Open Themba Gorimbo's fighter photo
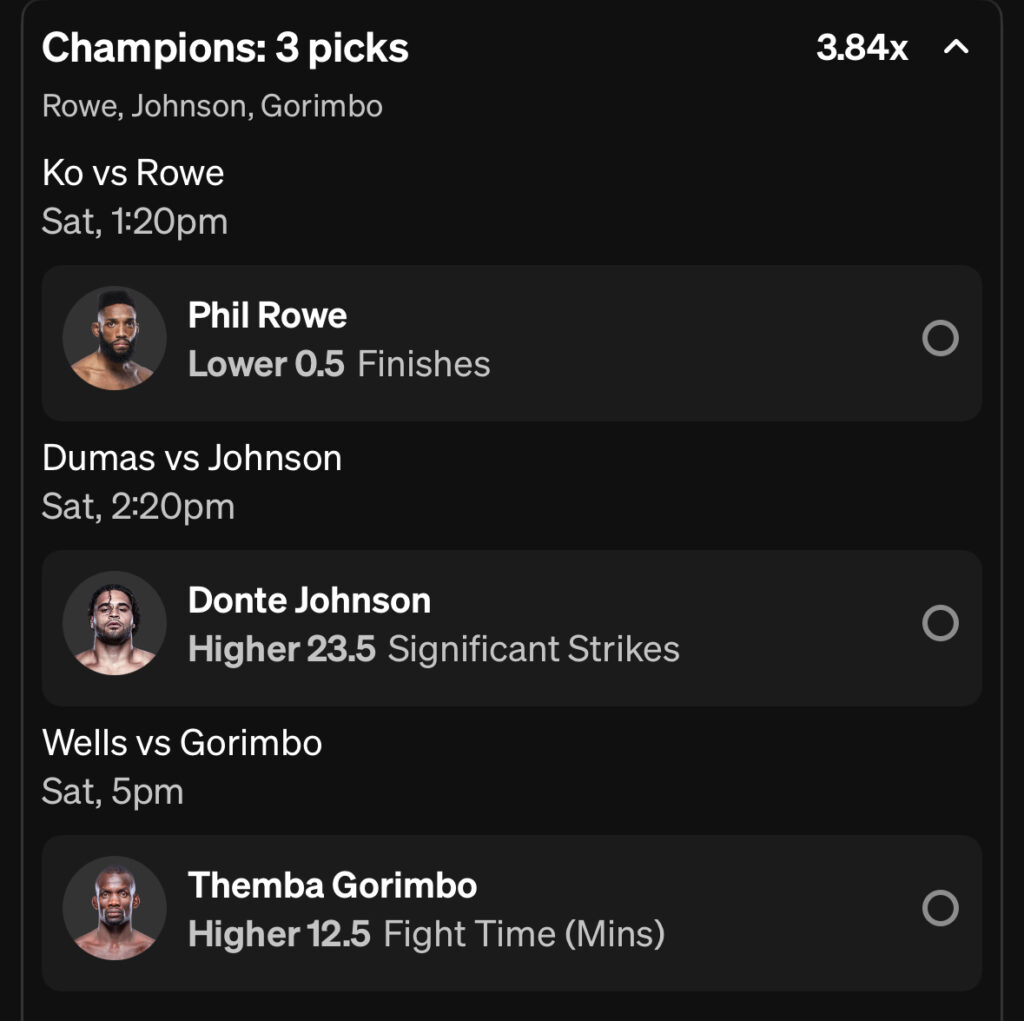 coord(115,909)
